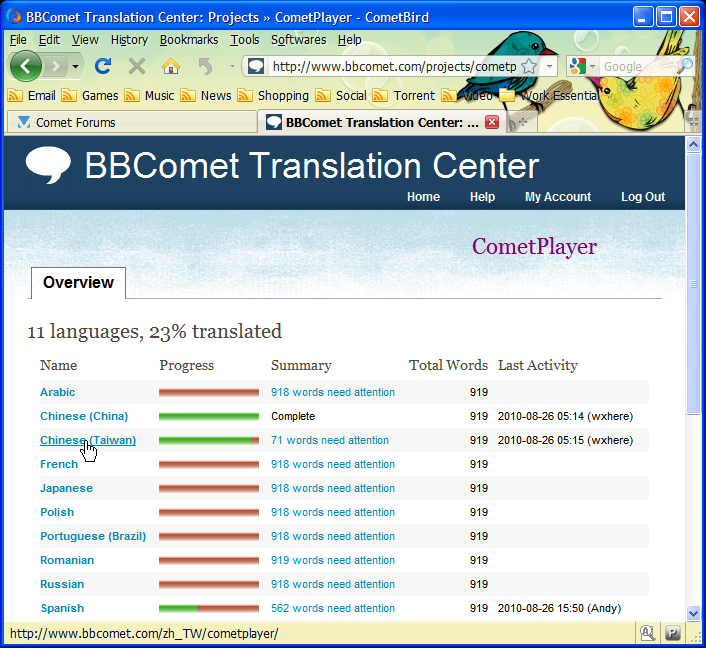Open the Games bookmark feed folder
The width and height of the screenshot is (706, 648).
(x=90, y=95)
